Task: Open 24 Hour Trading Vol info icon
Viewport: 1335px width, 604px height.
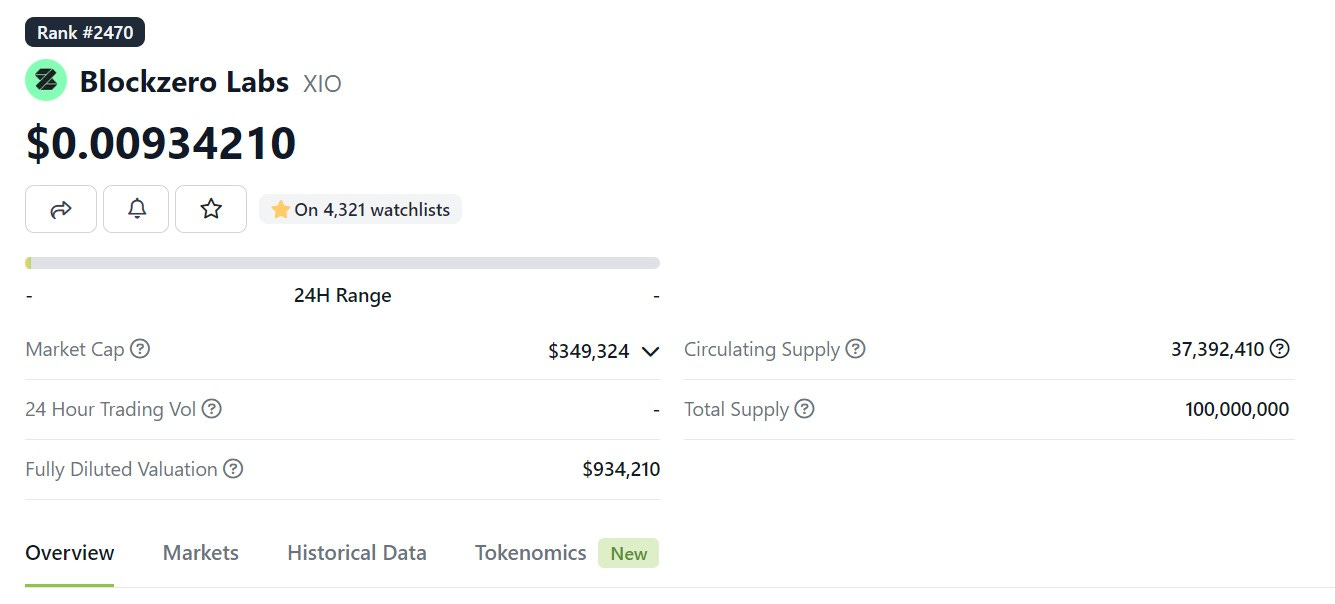Action: tap(212, 409)
